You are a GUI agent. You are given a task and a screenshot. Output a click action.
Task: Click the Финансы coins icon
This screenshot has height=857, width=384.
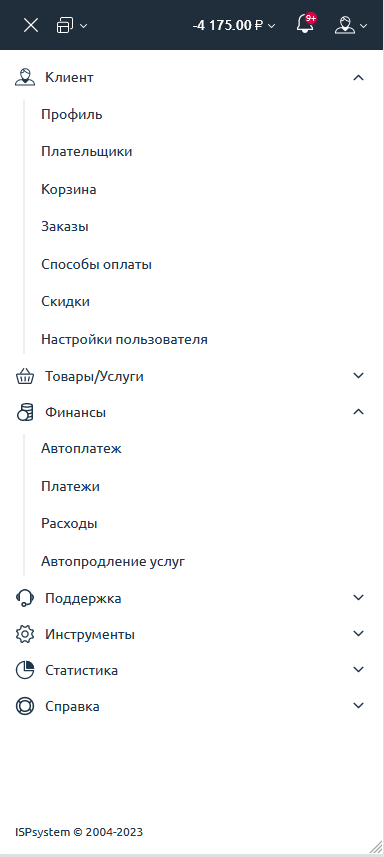tap(25, 412)
